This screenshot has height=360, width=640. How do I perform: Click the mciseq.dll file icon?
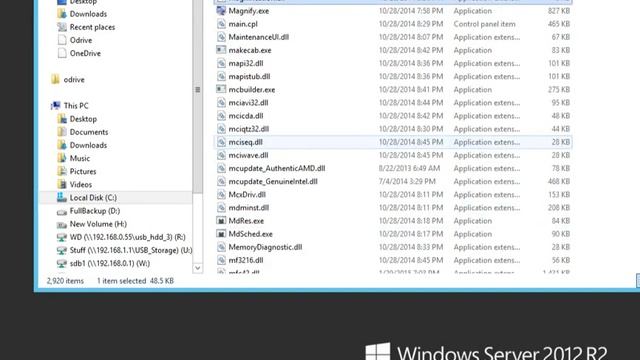[221, 142]
